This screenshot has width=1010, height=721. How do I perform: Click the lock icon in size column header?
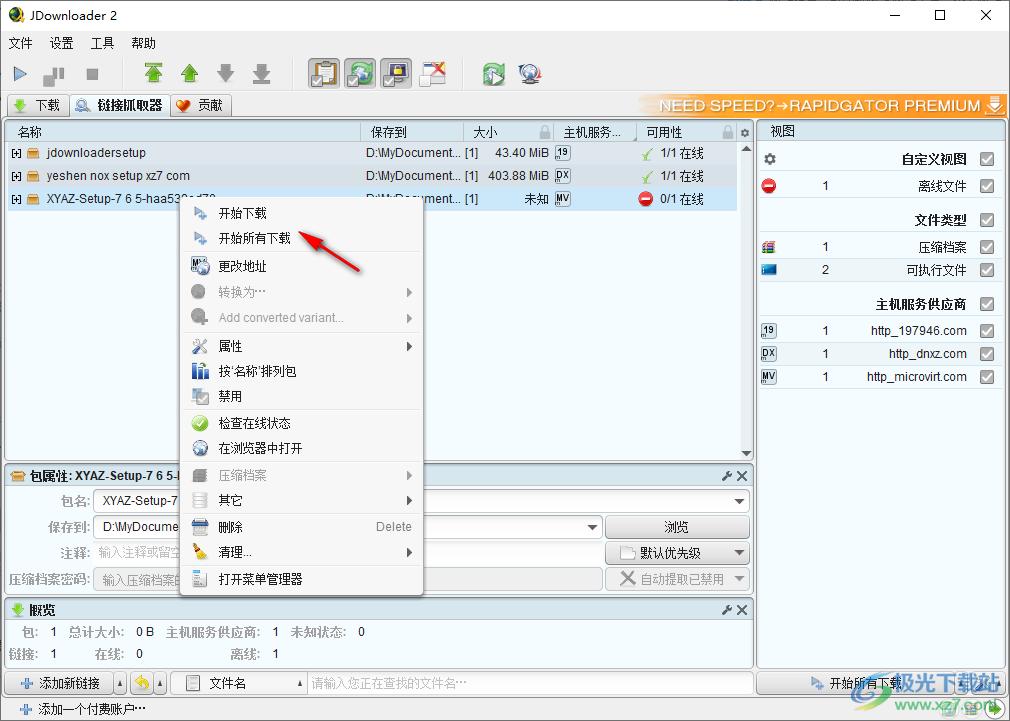pos(545,132)
